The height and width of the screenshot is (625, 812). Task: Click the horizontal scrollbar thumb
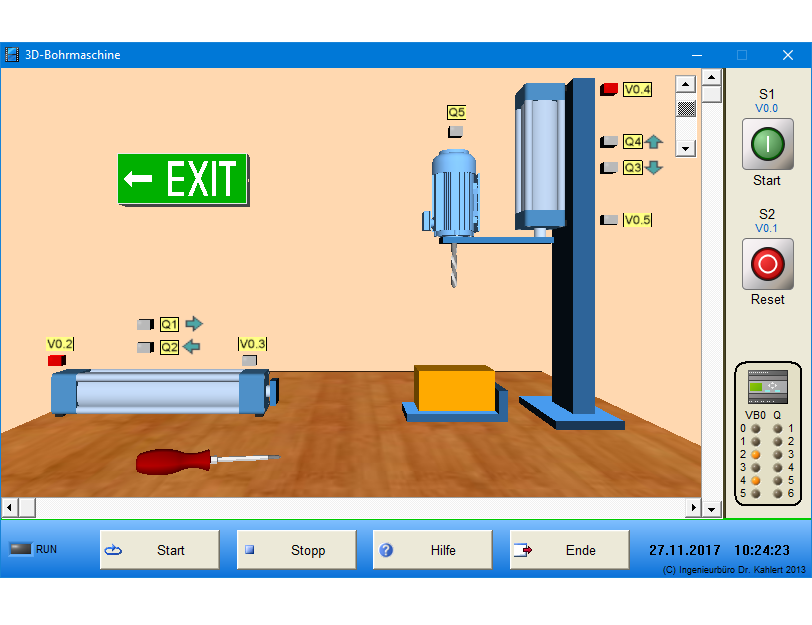tap(27, 507)
